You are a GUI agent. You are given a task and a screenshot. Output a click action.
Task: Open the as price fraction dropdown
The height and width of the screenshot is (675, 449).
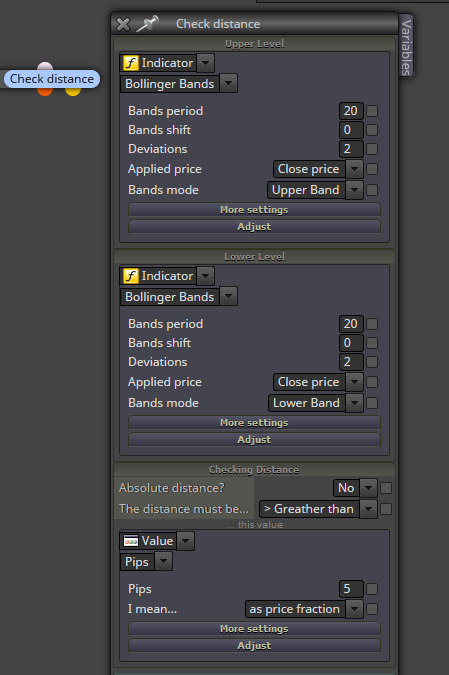click(x=304, y=609)
